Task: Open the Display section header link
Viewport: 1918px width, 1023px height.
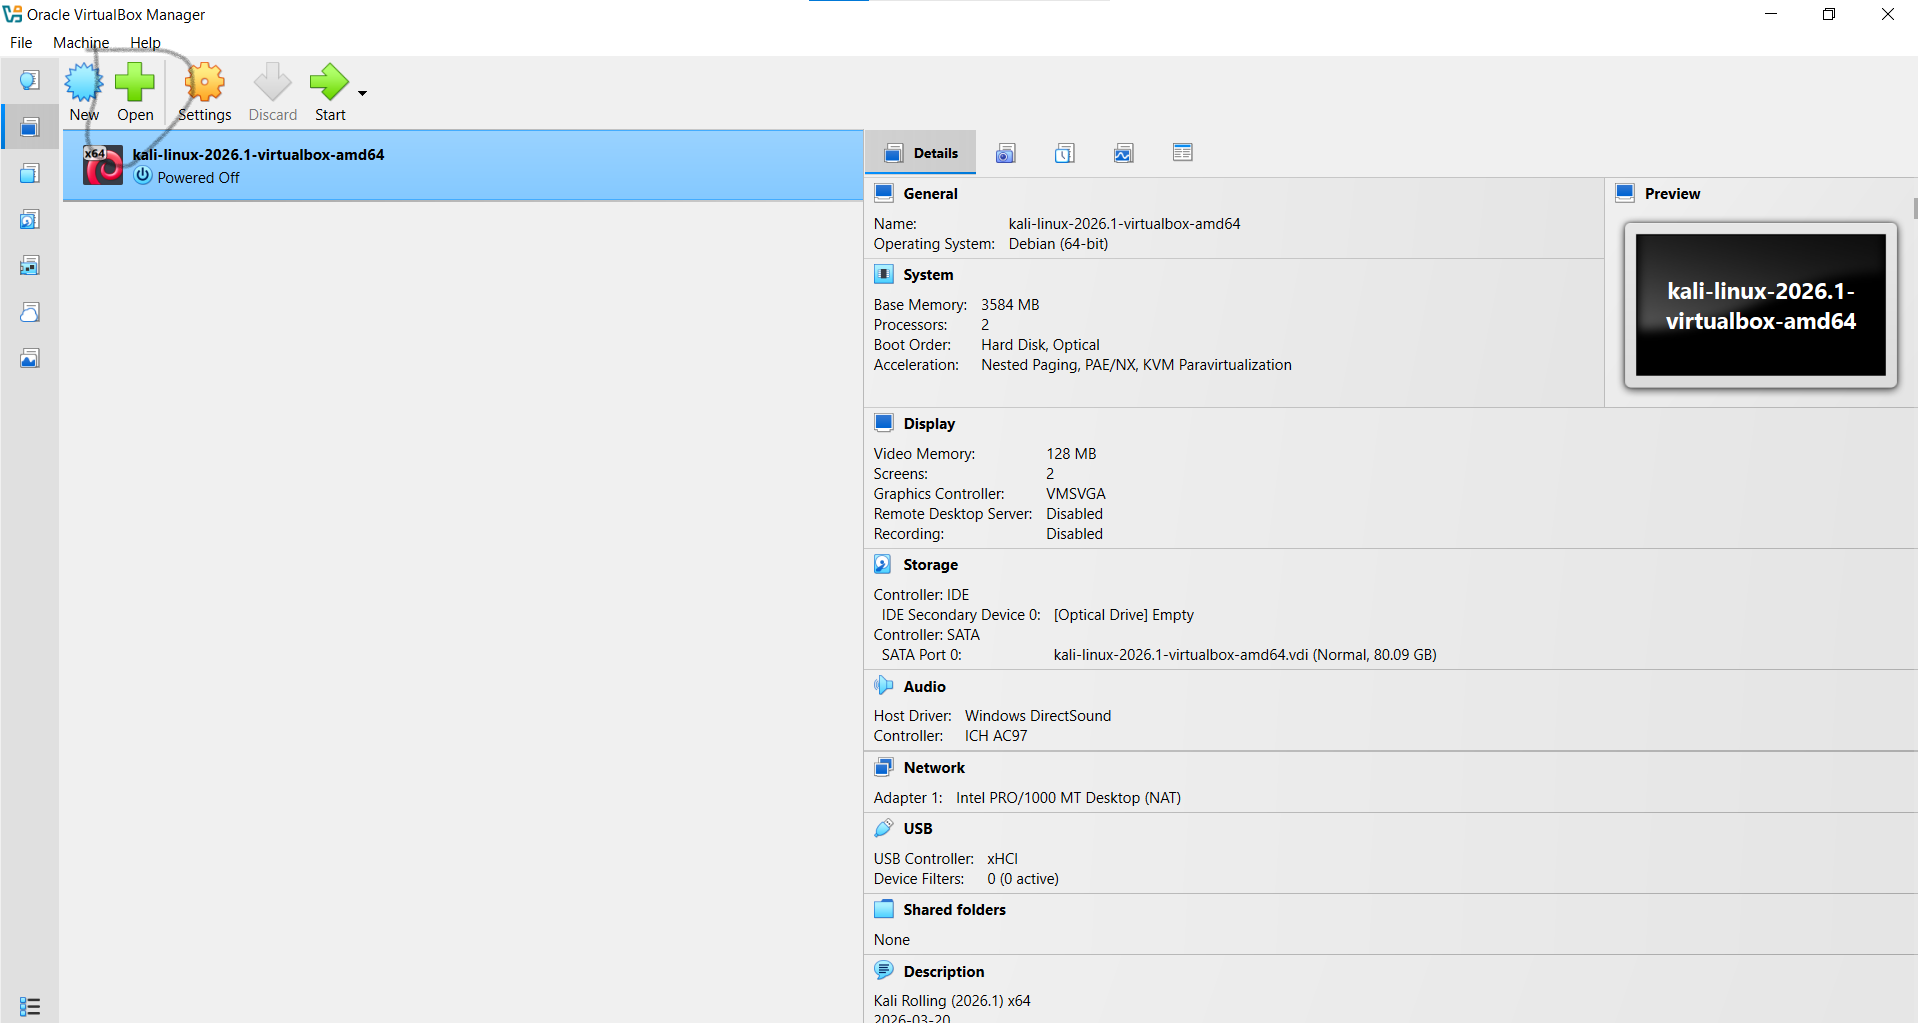Action: (x=929, y=424)
